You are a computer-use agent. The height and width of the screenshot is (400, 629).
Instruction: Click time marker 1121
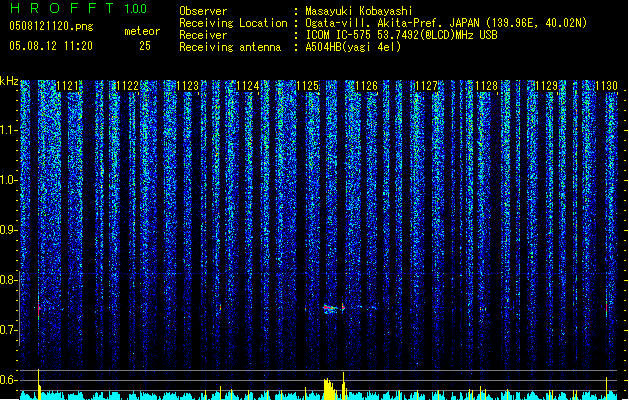68,86
